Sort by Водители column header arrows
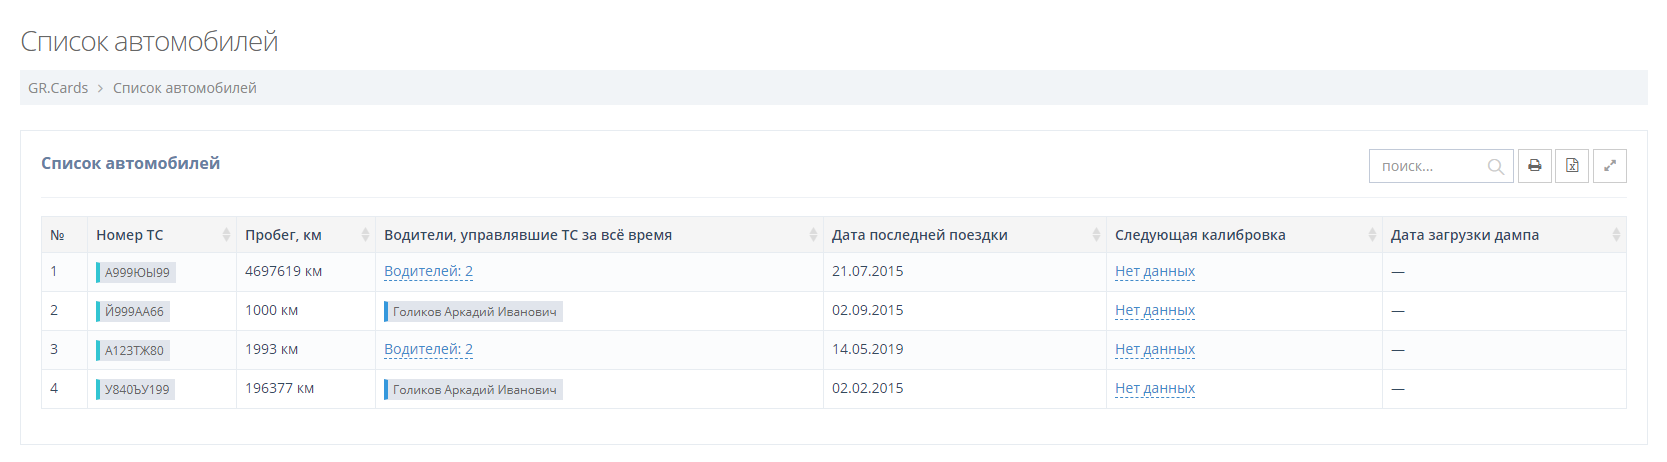1667x462 pixels. coord(812,235)
